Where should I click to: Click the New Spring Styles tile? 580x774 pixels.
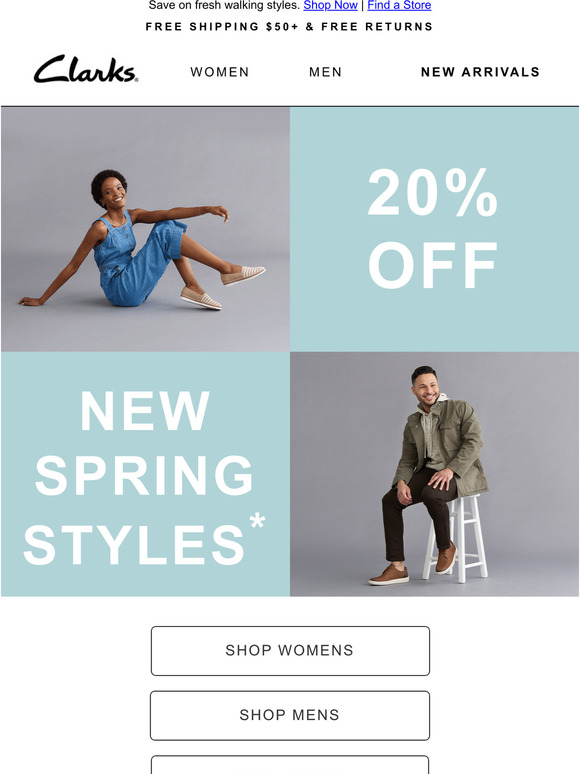(x=145, y=474)
